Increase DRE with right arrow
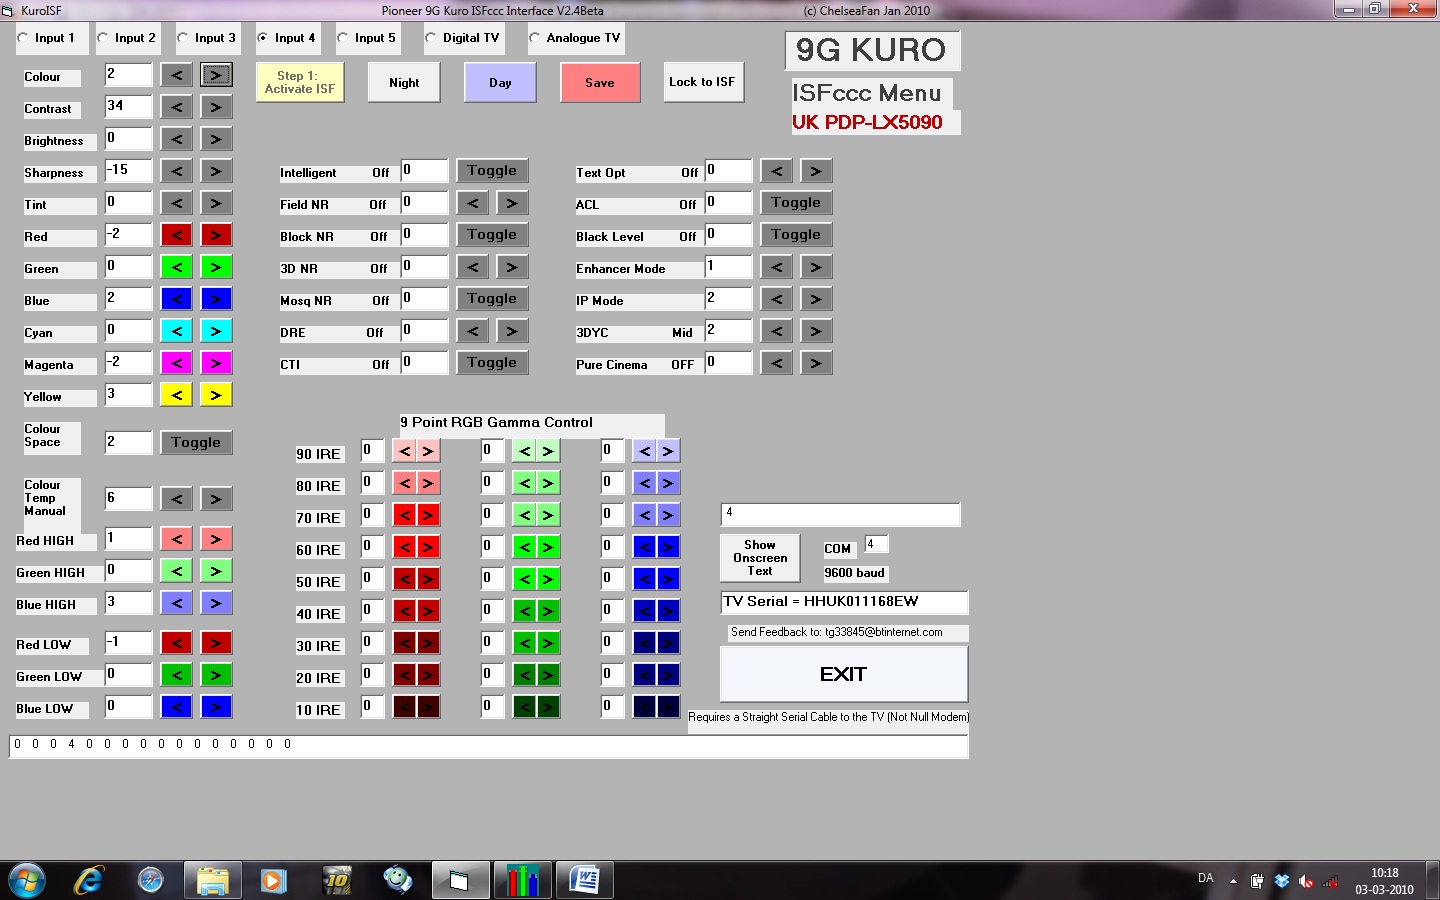Screen dimensions: 1440x900 [x=512, y=331]
